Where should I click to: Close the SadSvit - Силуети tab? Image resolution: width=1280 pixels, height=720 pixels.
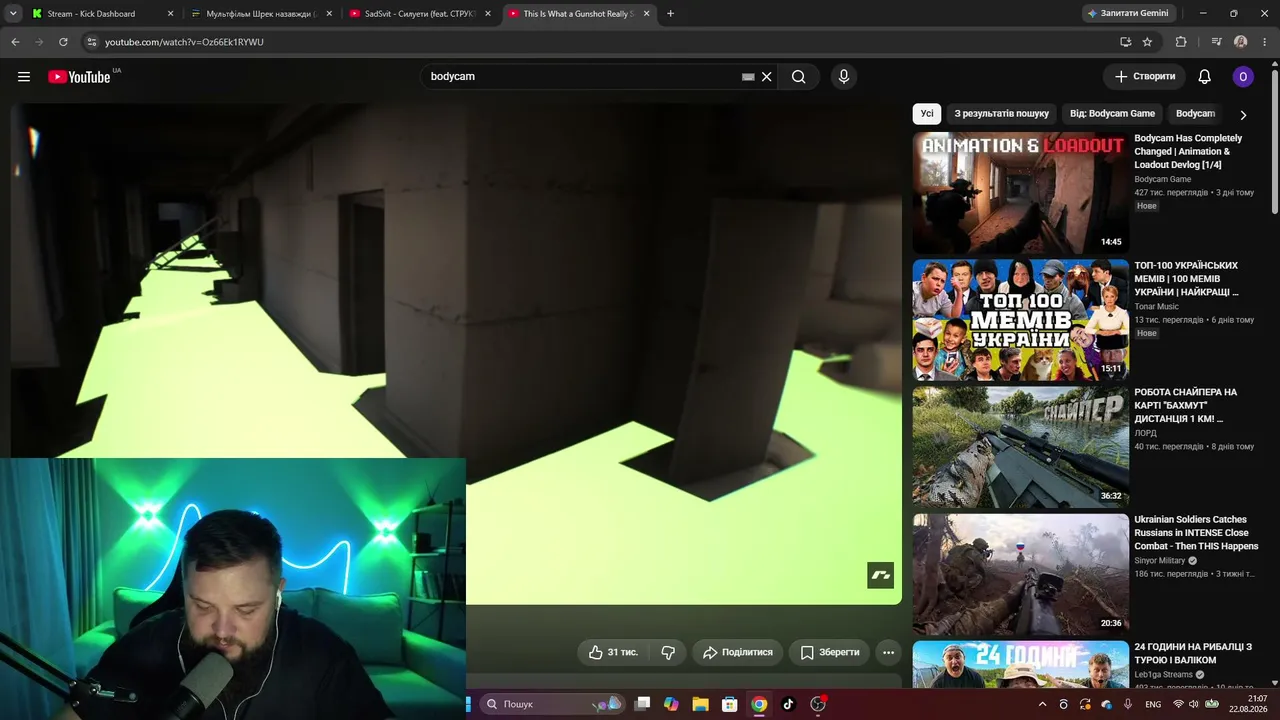[487, 14]
